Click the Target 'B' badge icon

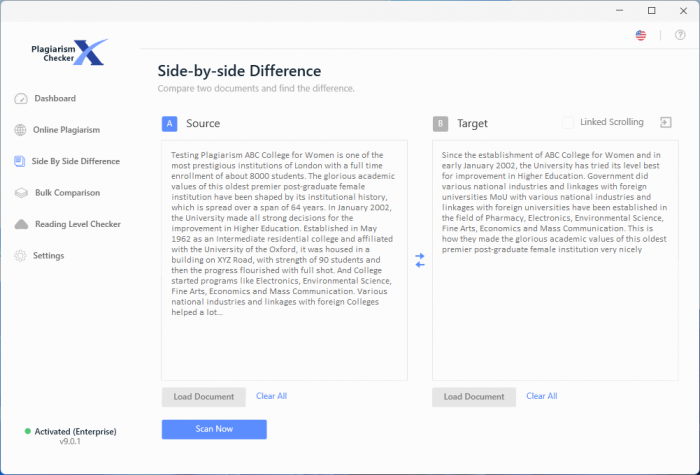click(441, 124)
